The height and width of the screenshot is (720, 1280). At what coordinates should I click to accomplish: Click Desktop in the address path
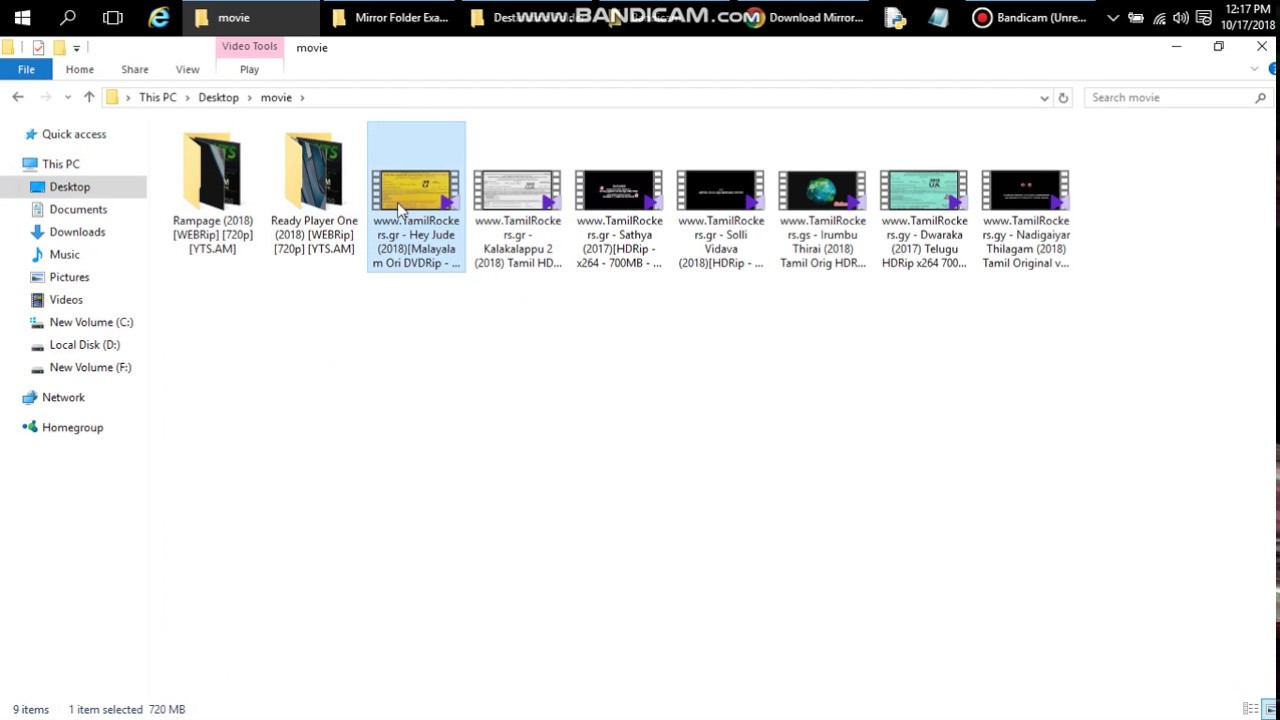[x=218, y=97]
